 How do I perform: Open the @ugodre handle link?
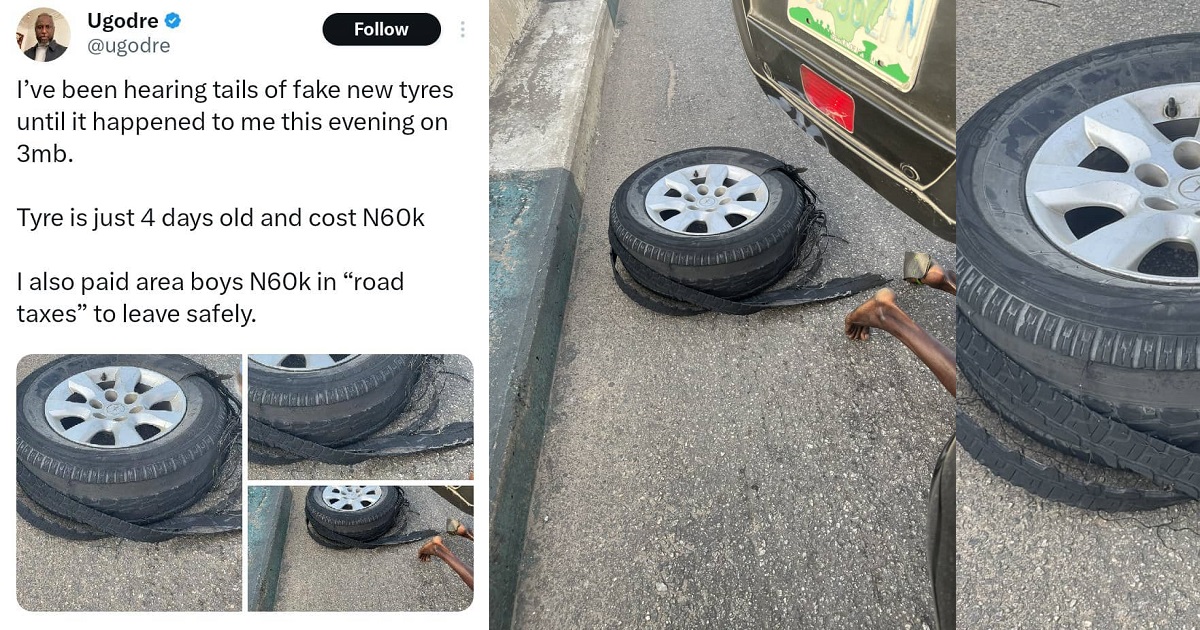128,46
